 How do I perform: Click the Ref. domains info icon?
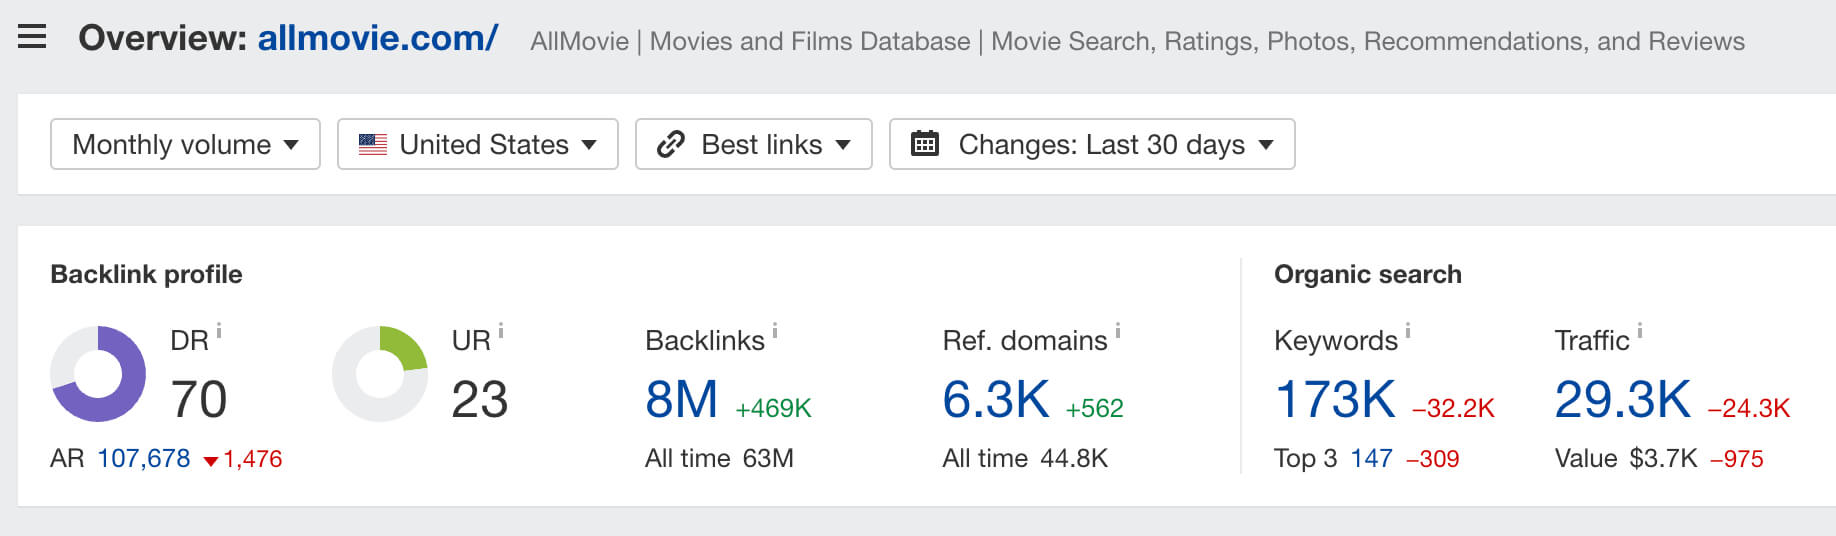pos(1118,330)
